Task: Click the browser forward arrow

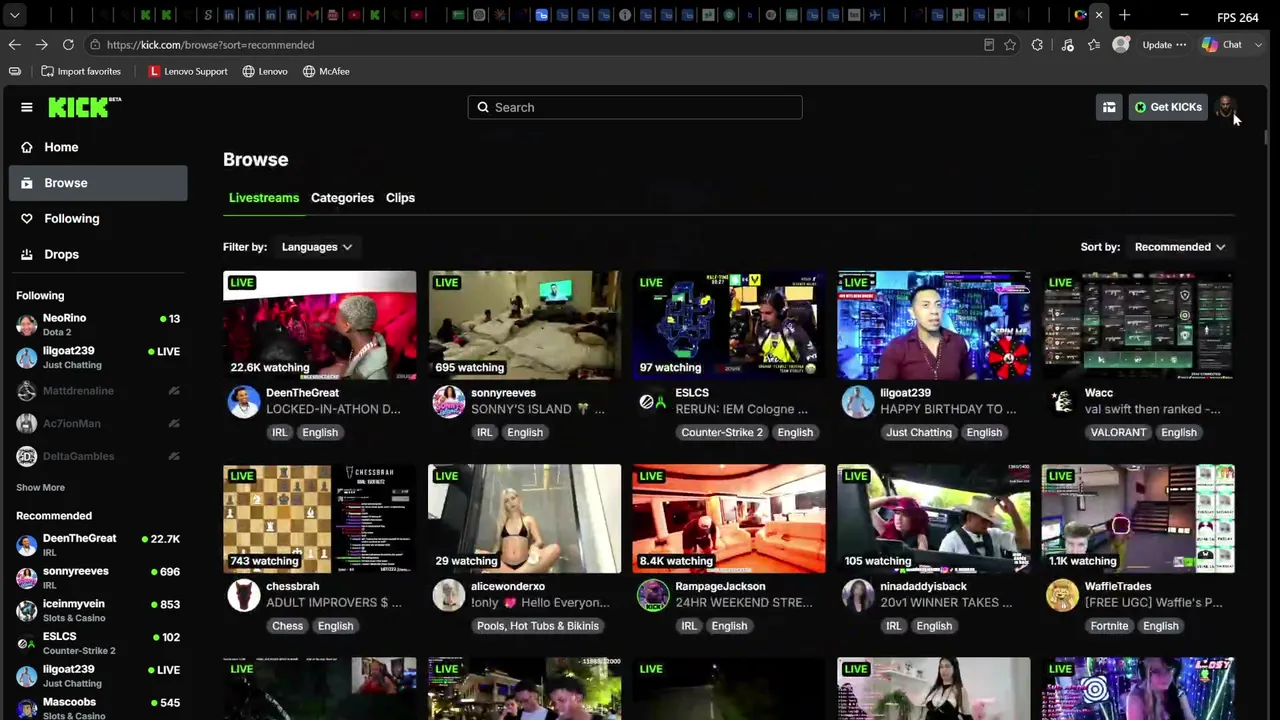Action: point(41,45)
